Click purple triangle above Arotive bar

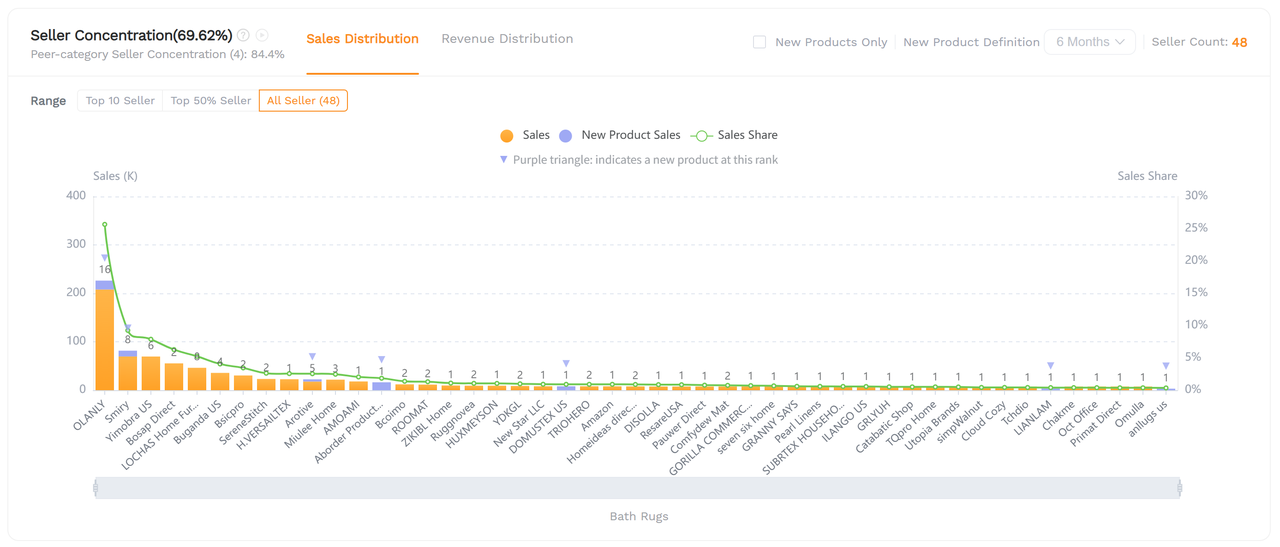click(313, 357)
